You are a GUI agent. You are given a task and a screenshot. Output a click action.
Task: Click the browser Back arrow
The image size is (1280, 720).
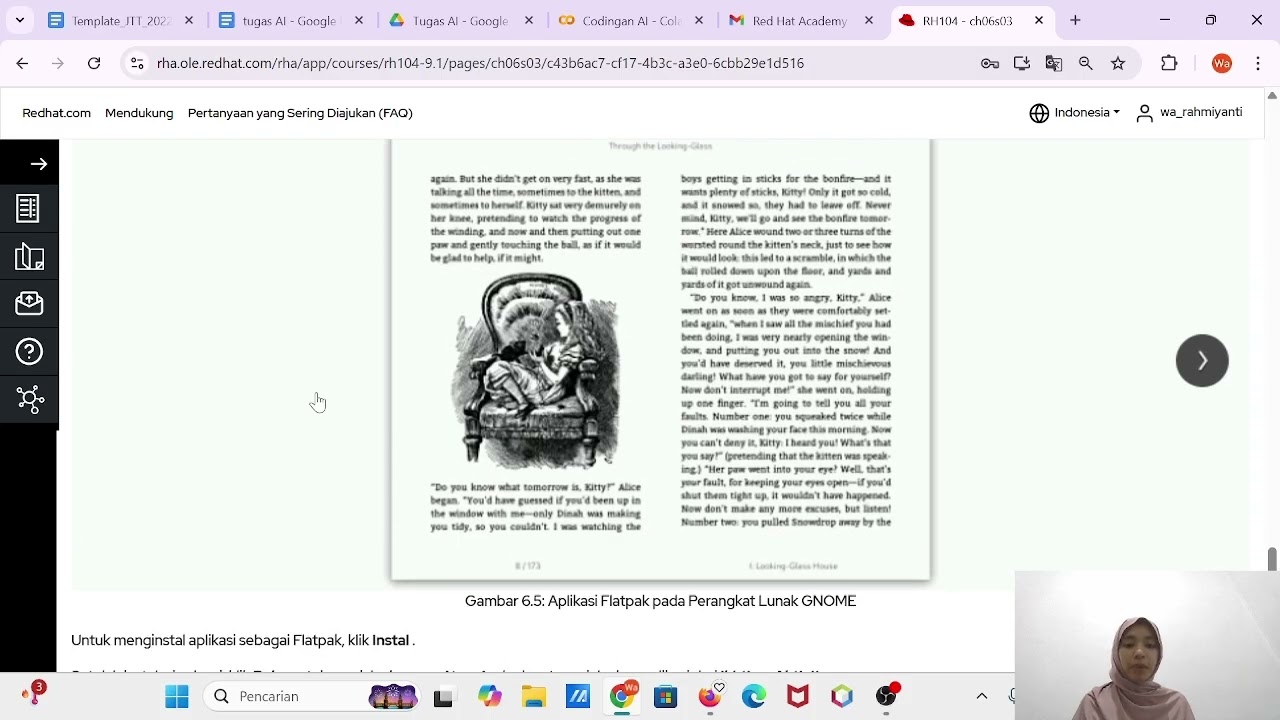pyautogui.click(x=22, y=63)
